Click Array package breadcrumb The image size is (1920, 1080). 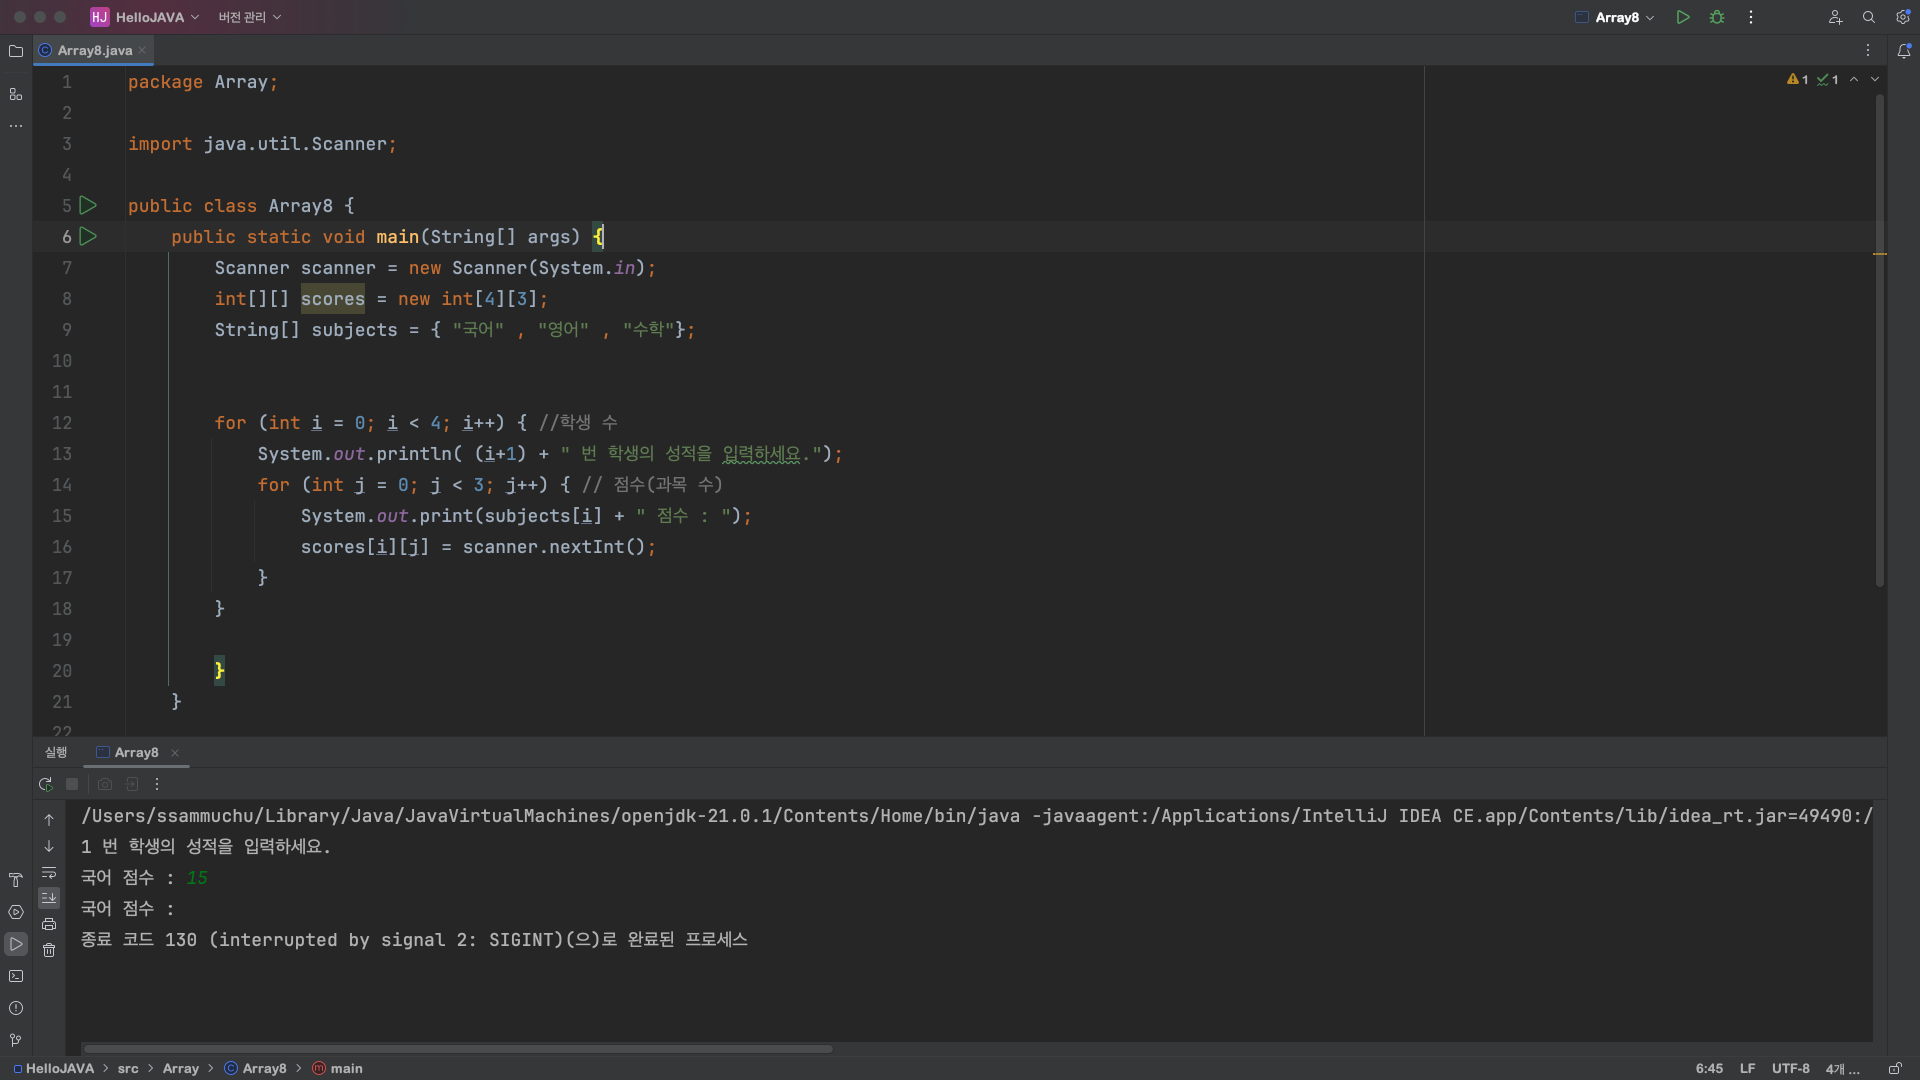(181, 1068)
